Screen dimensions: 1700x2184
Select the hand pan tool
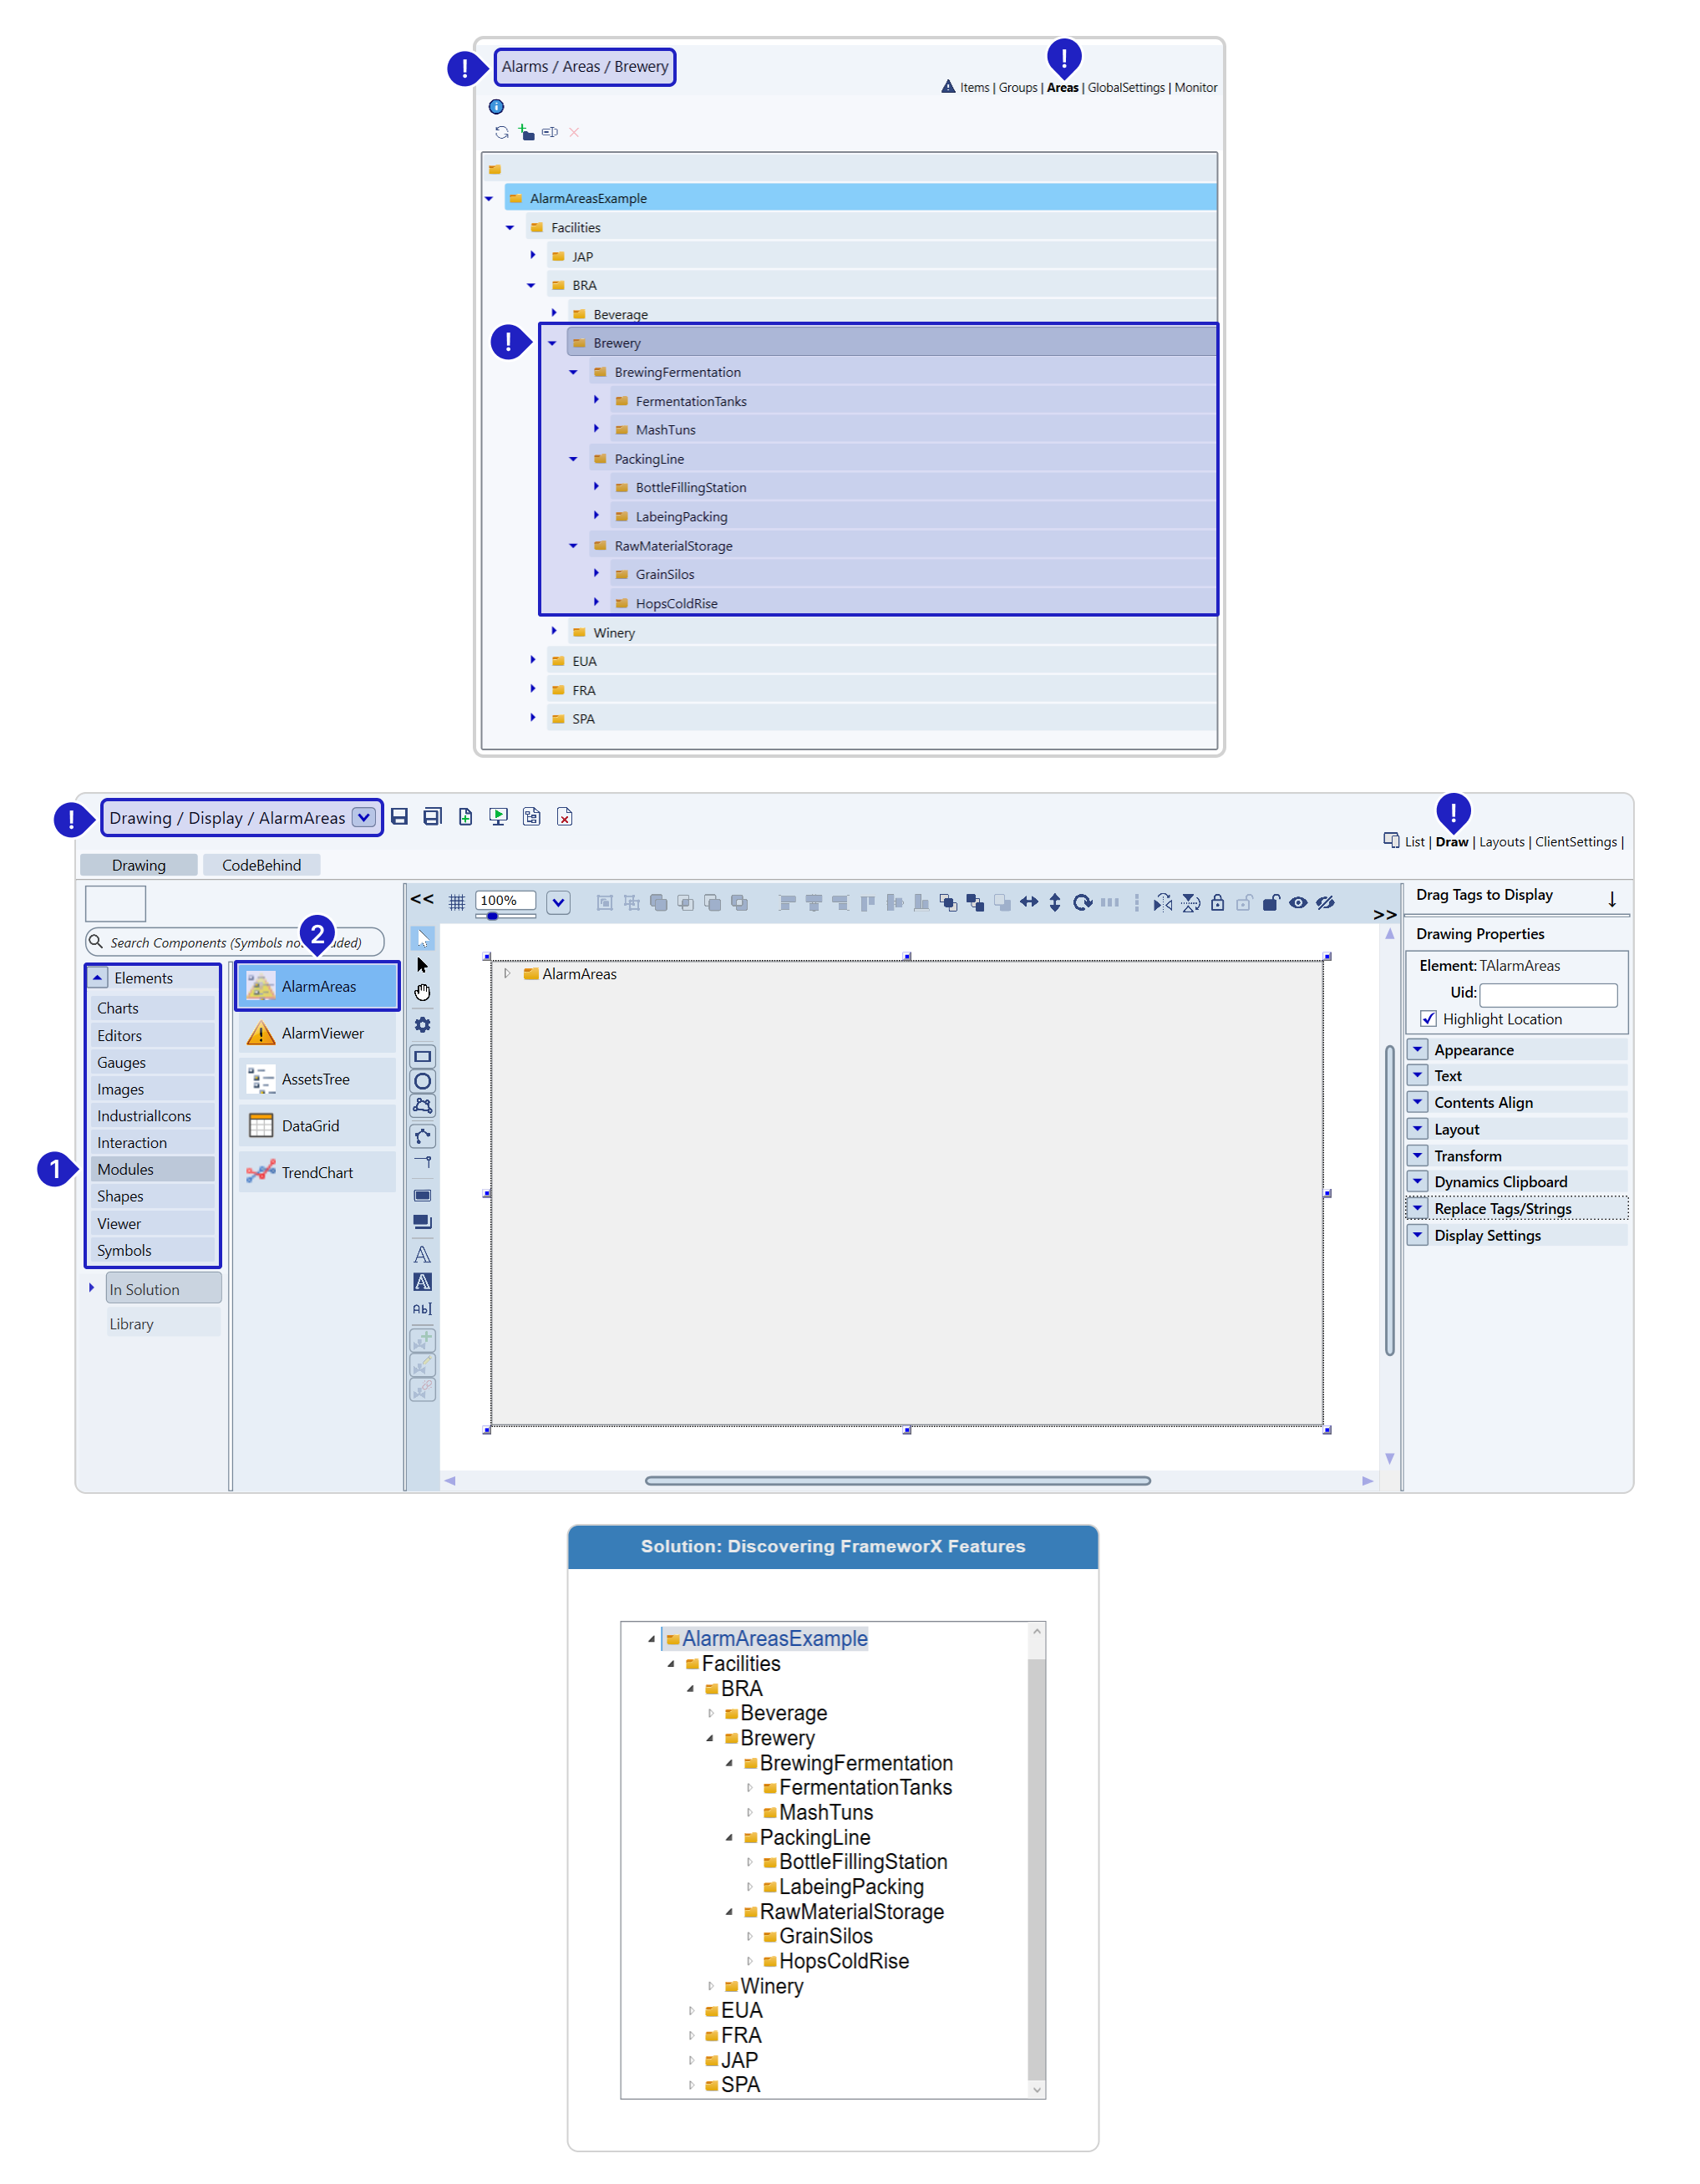[423, 993]
